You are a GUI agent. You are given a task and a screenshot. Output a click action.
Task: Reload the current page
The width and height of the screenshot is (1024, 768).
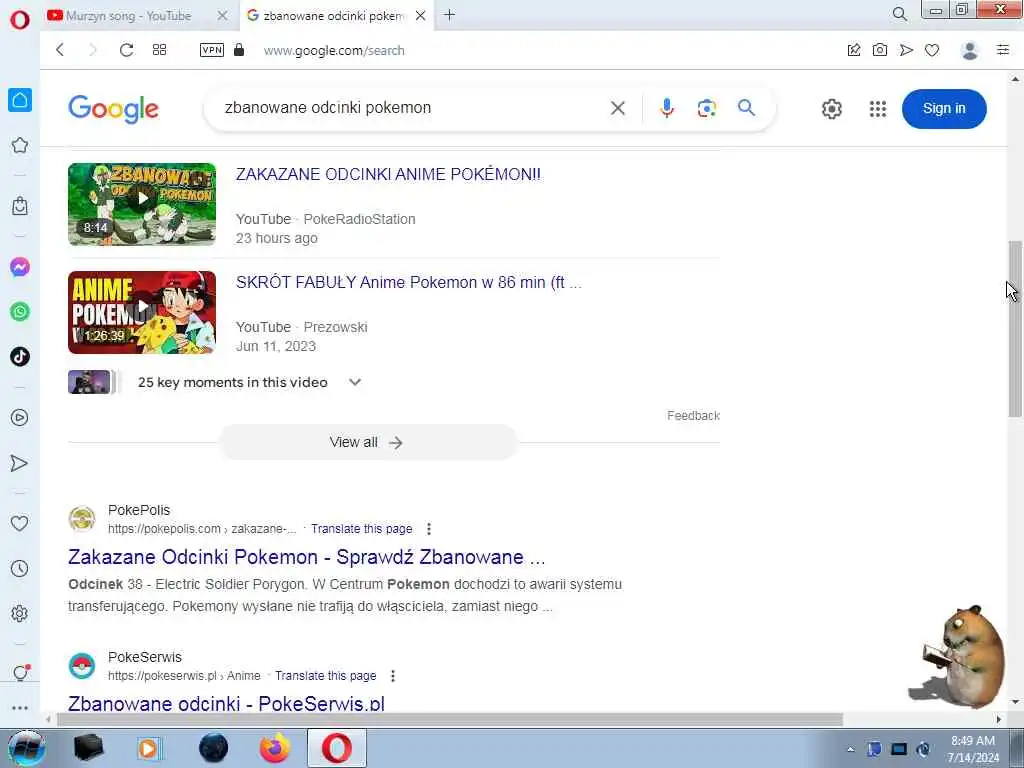[x=126, y=50]
